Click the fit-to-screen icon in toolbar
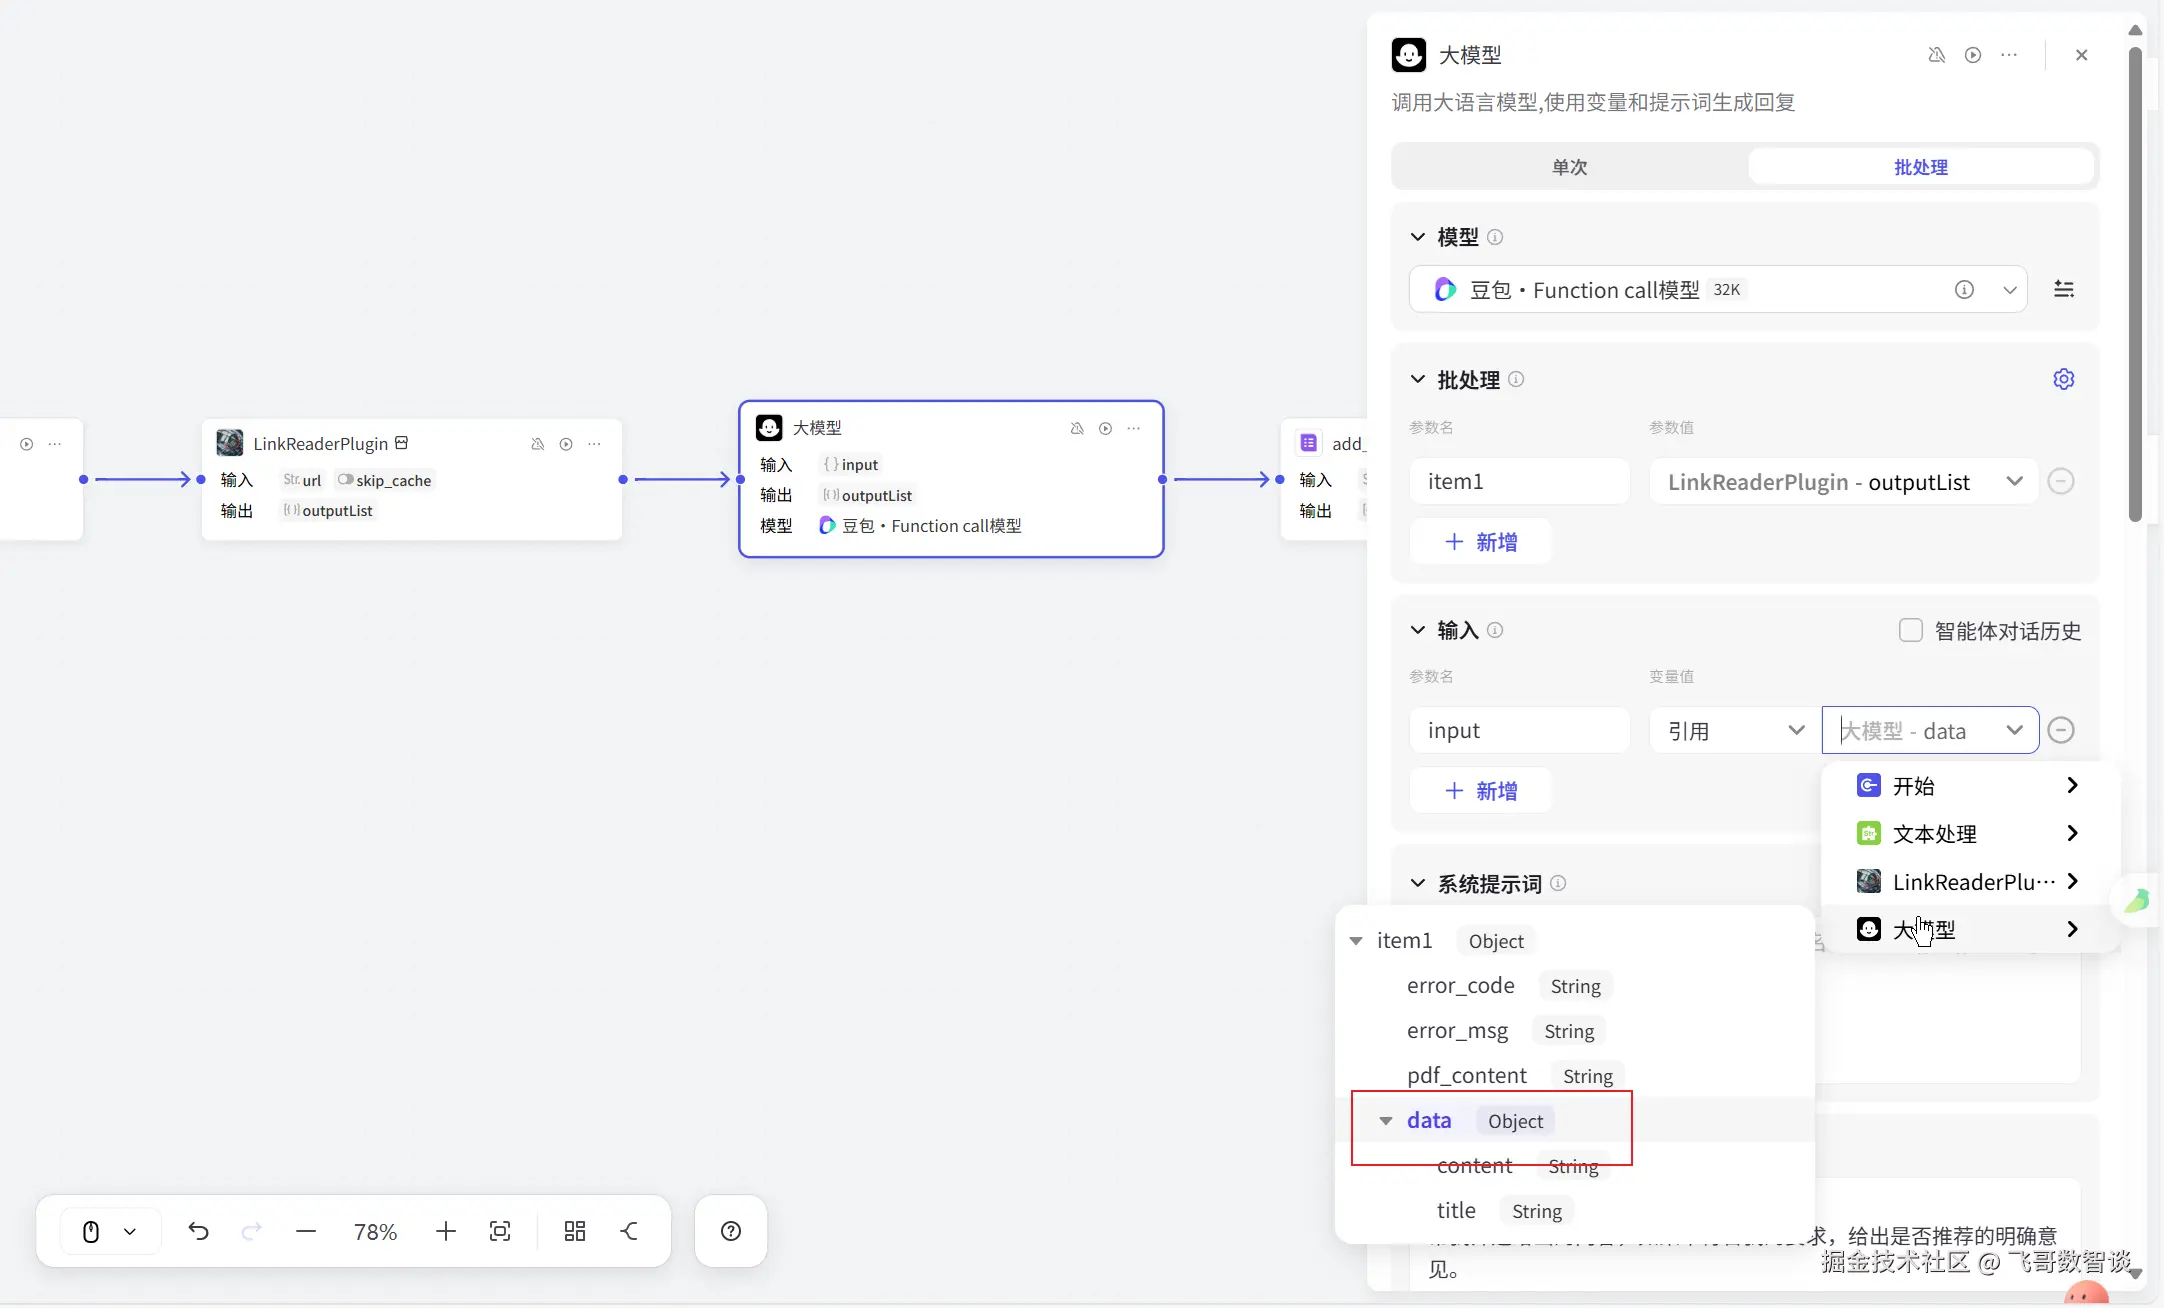2164x1308 pixels. [500, 1231]
